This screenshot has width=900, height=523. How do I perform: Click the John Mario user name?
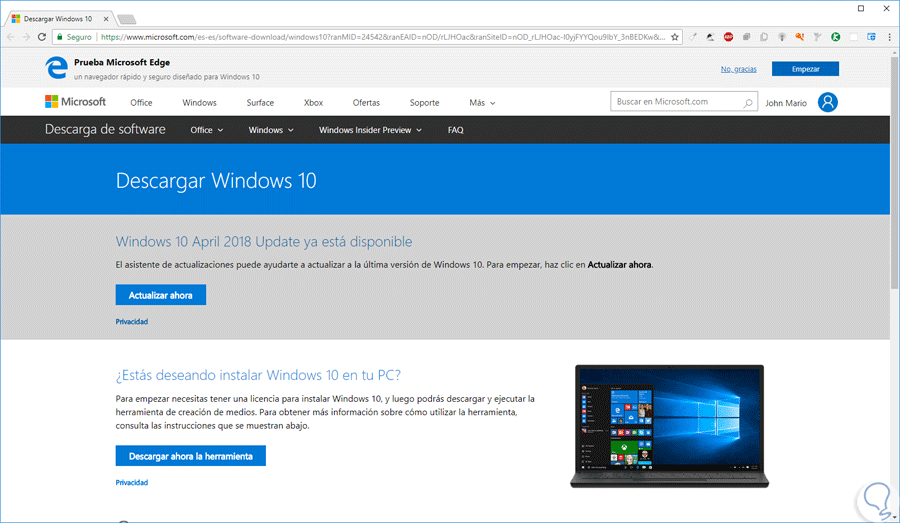point(786,103)
